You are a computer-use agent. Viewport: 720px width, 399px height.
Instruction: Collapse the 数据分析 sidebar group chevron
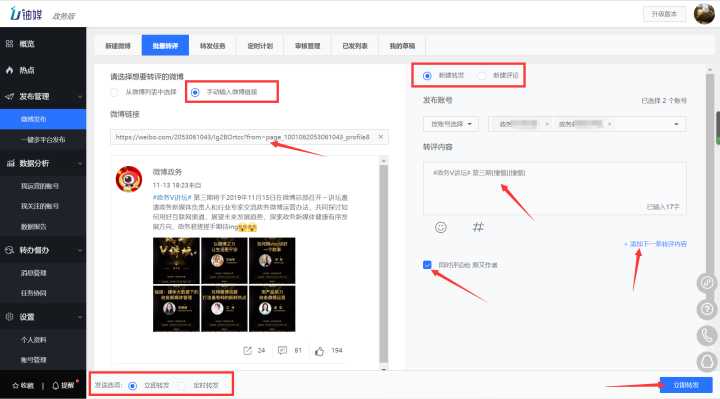80,163
